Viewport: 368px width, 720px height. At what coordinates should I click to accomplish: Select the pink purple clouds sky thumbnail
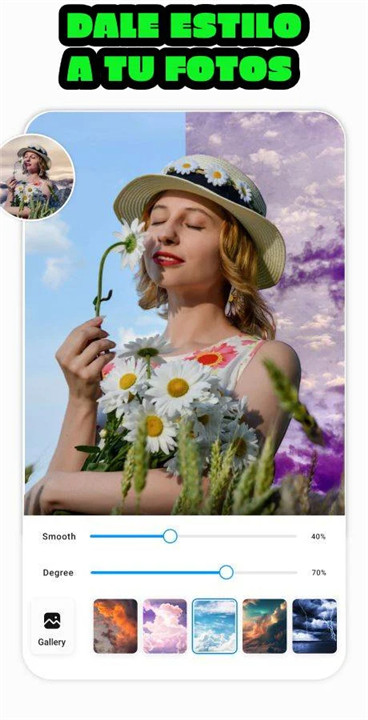(165, 626)
